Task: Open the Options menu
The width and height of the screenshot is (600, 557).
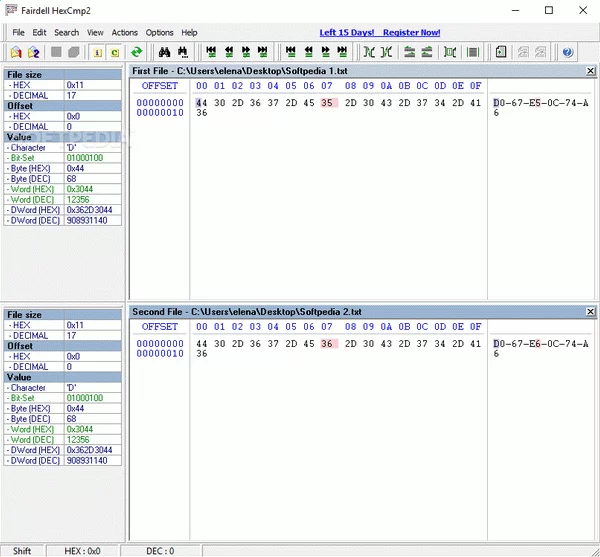Action: pyautogui.click(x=160, y=33)
